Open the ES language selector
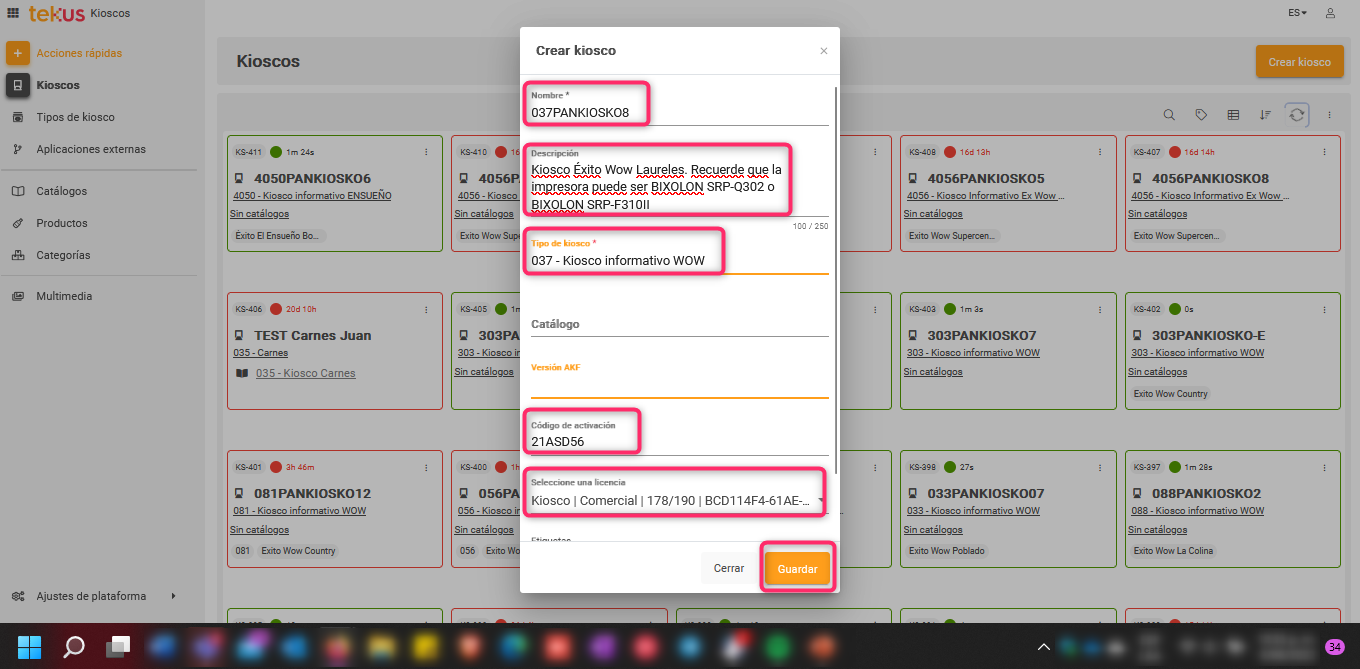This screenshot has width=1360, height=669. [1297, 13]
